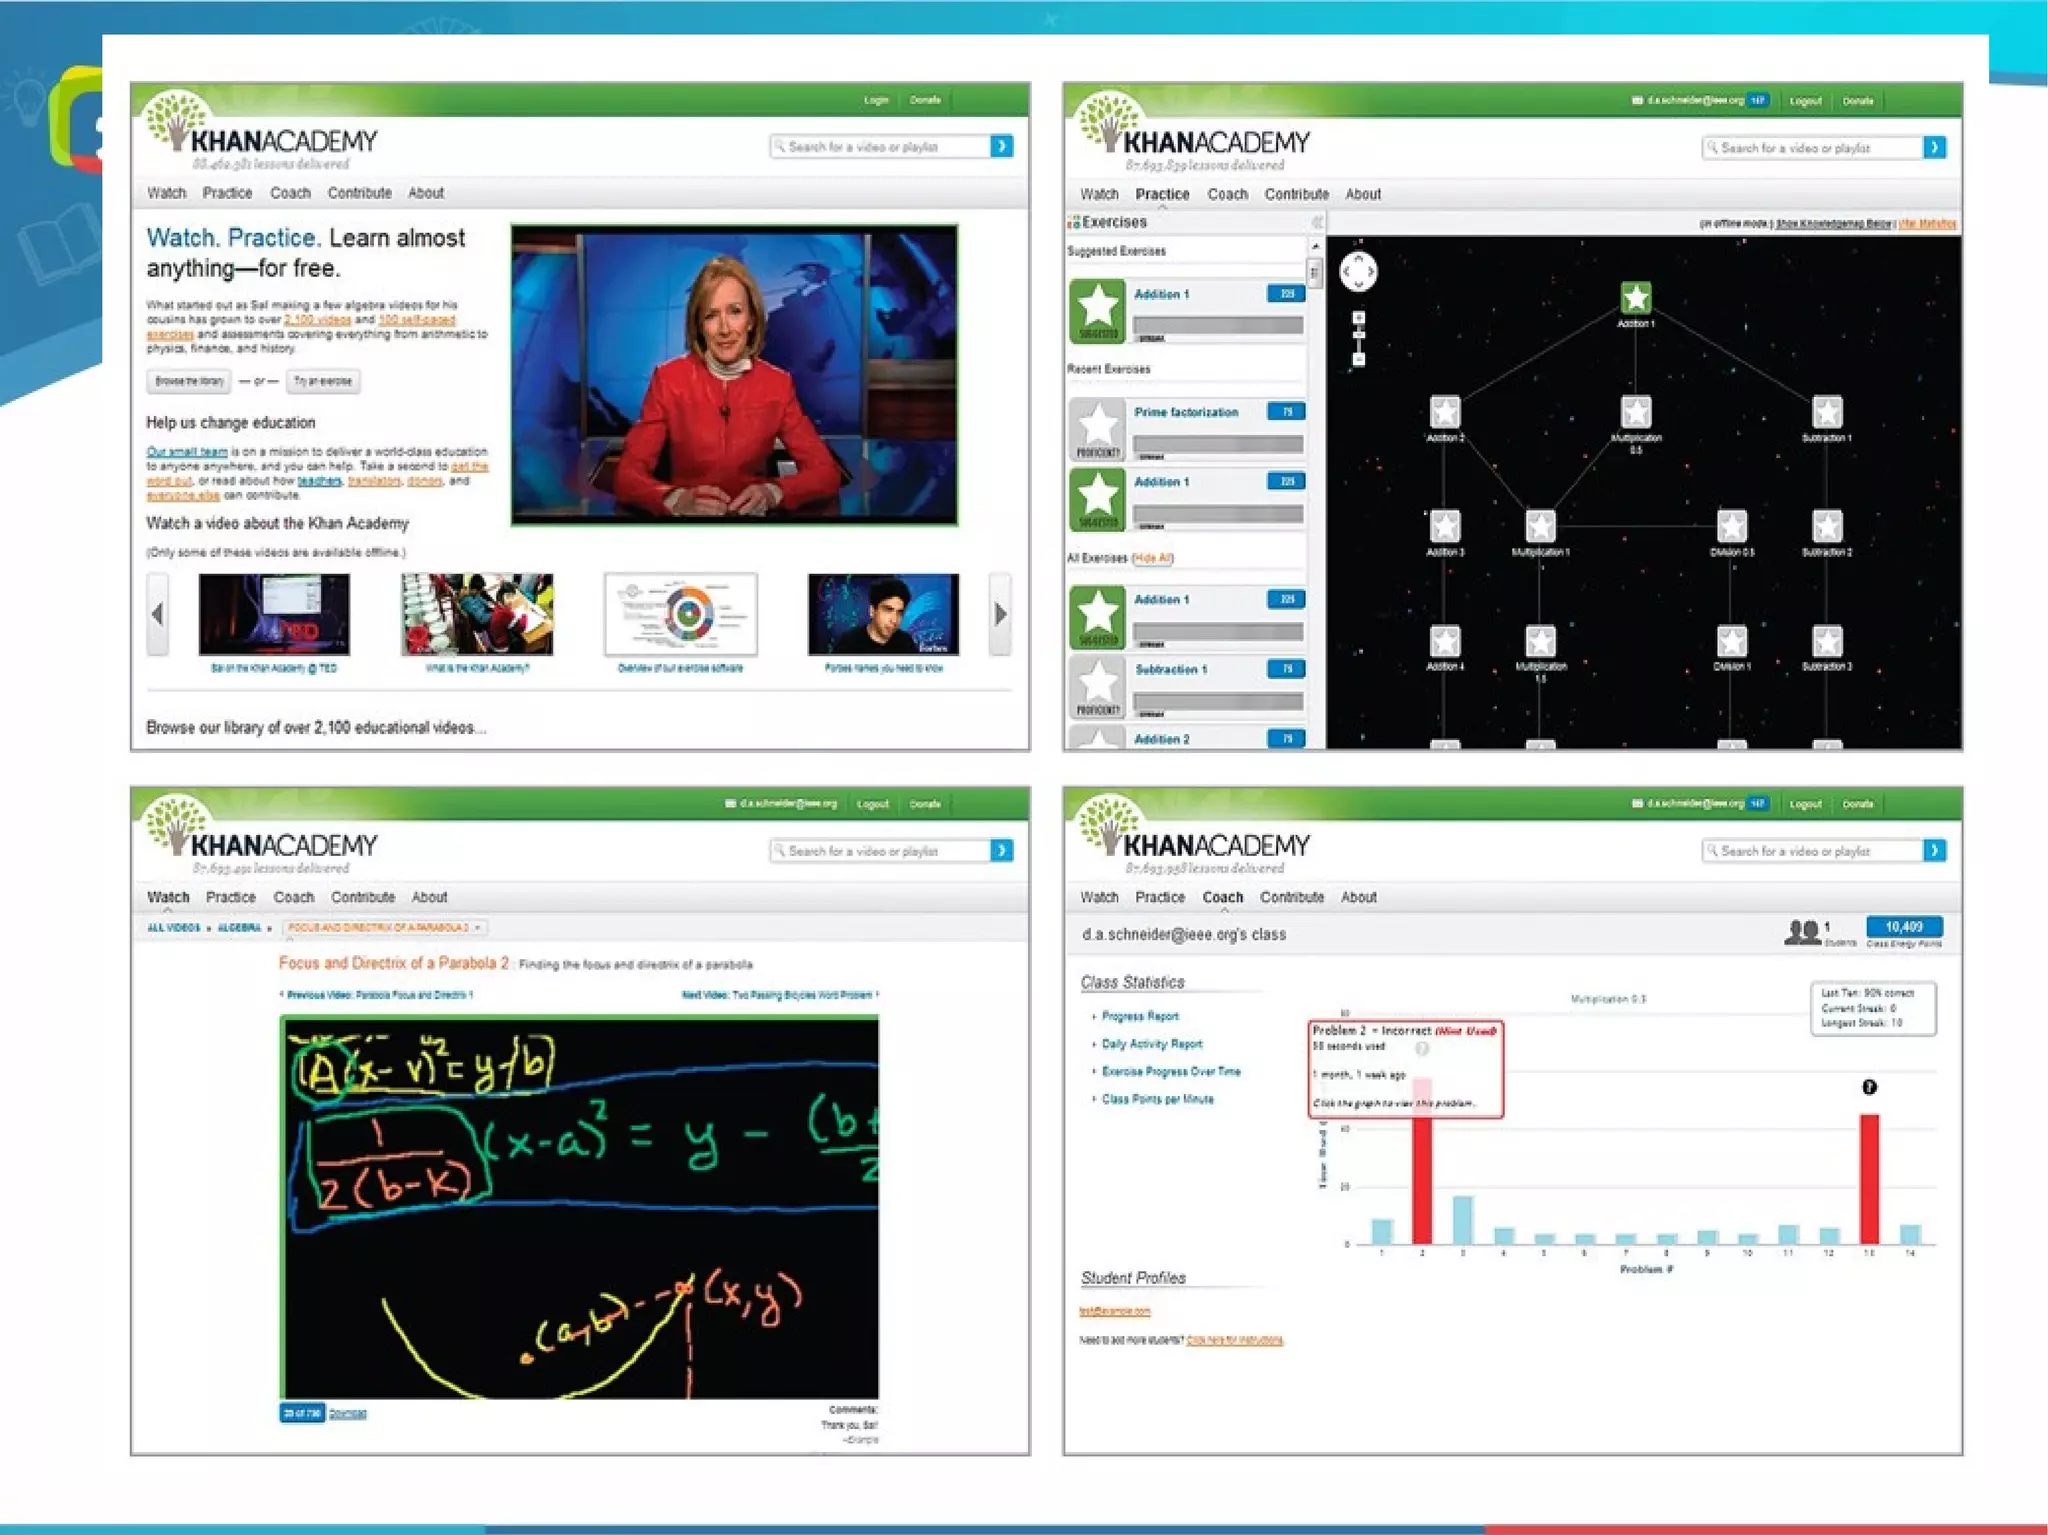
Task: Zoom out with the knowledge map minus button
Action: click(x=1358, y=359)
